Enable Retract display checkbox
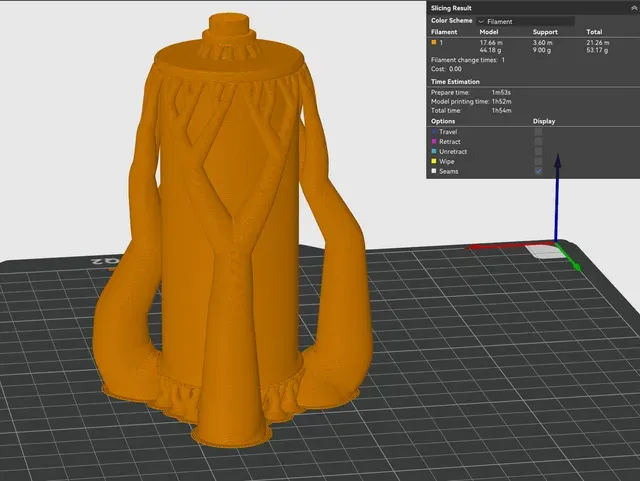640x481 pixels. tap(538, 142)
